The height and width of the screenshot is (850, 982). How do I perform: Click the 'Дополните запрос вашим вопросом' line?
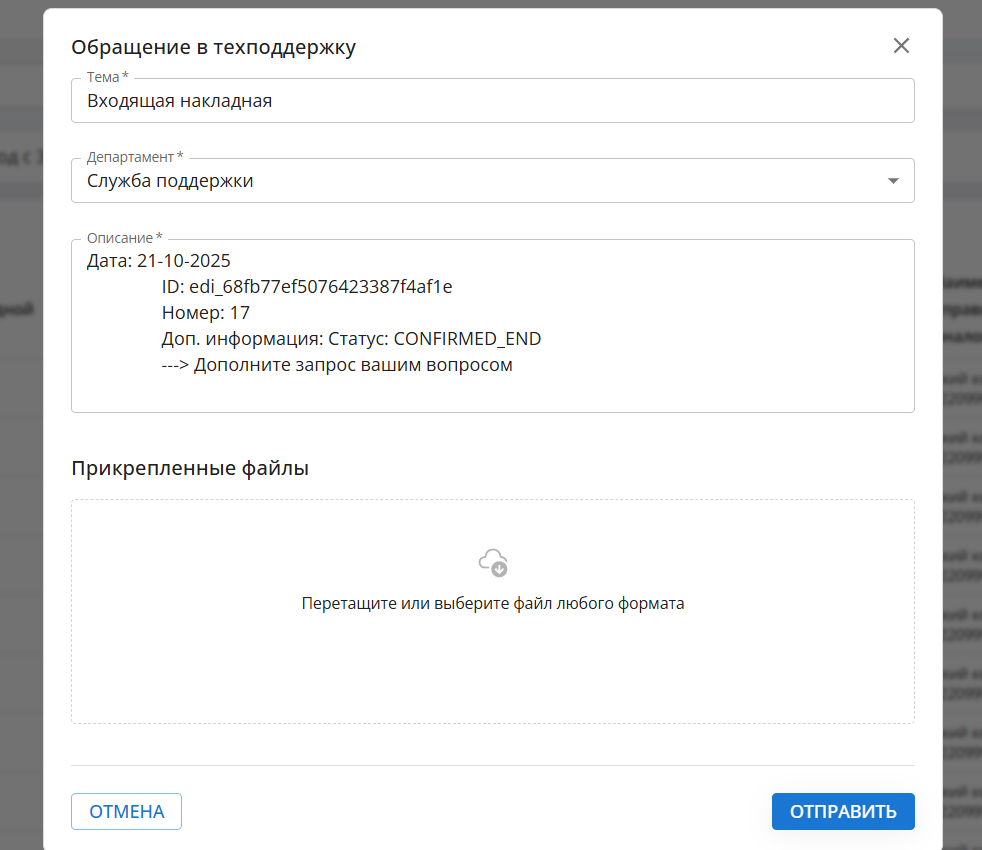(x=337, y=365)
